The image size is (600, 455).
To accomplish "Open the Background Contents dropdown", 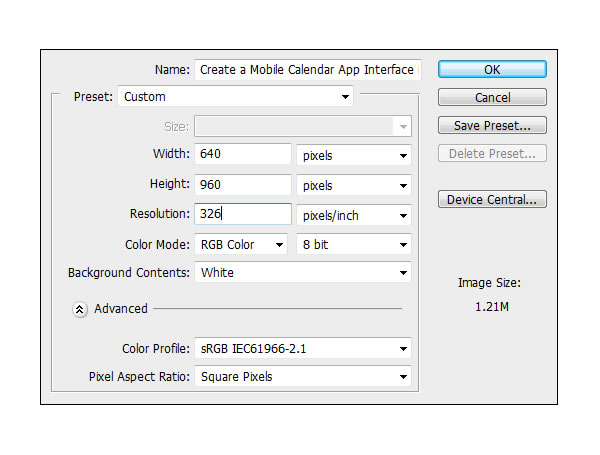I will point(303,272).
